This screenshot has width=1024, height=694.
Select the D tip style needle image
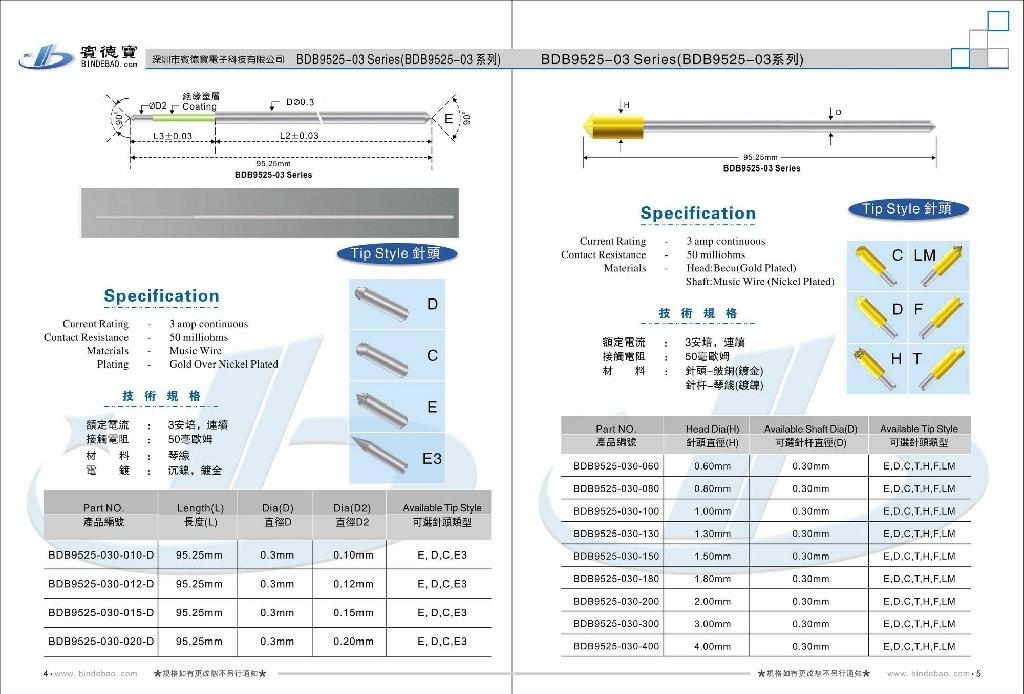381,303
